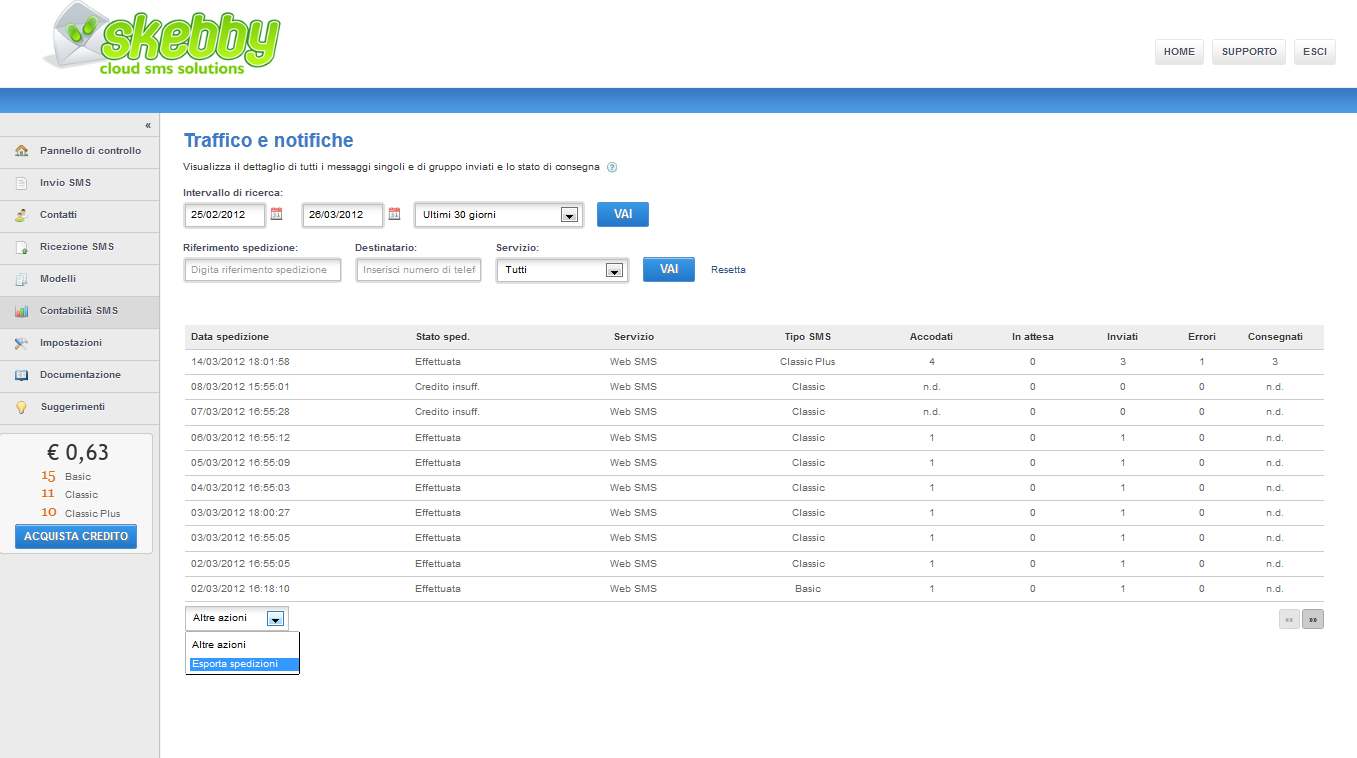Click the Skebby logo
This screenshot has width=1357, height=758.
click(162, 40)
